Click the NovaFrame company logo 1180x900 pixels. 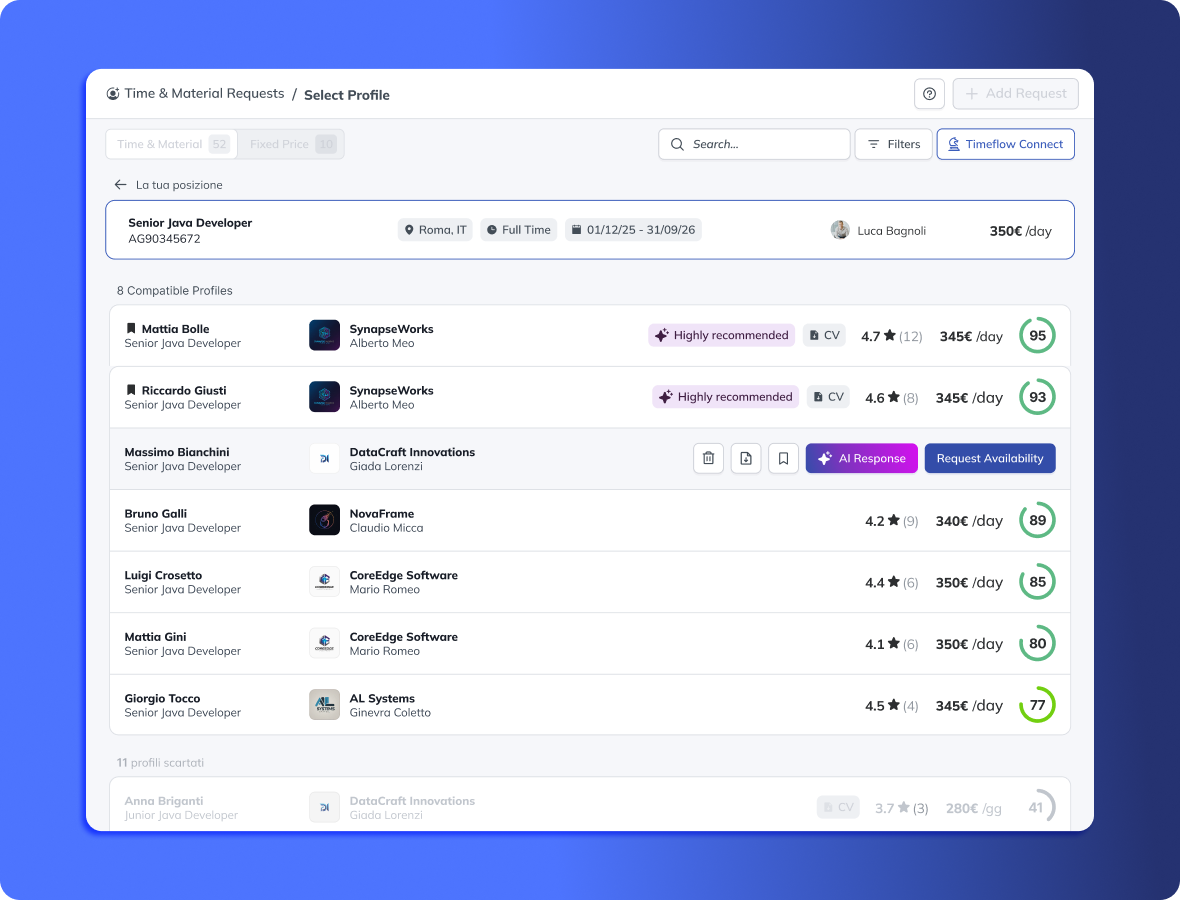pos(324,520)
